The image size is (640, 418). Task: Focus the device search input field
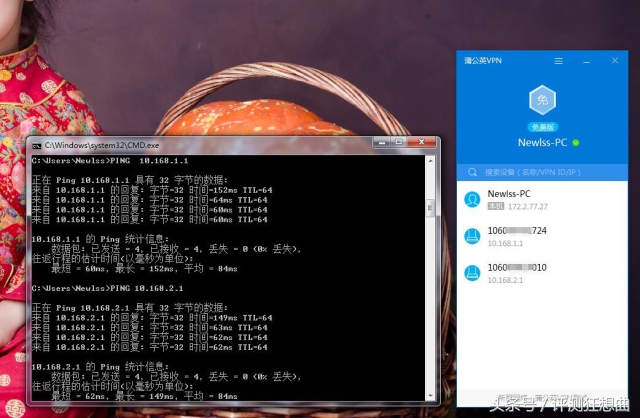[545, 172]
